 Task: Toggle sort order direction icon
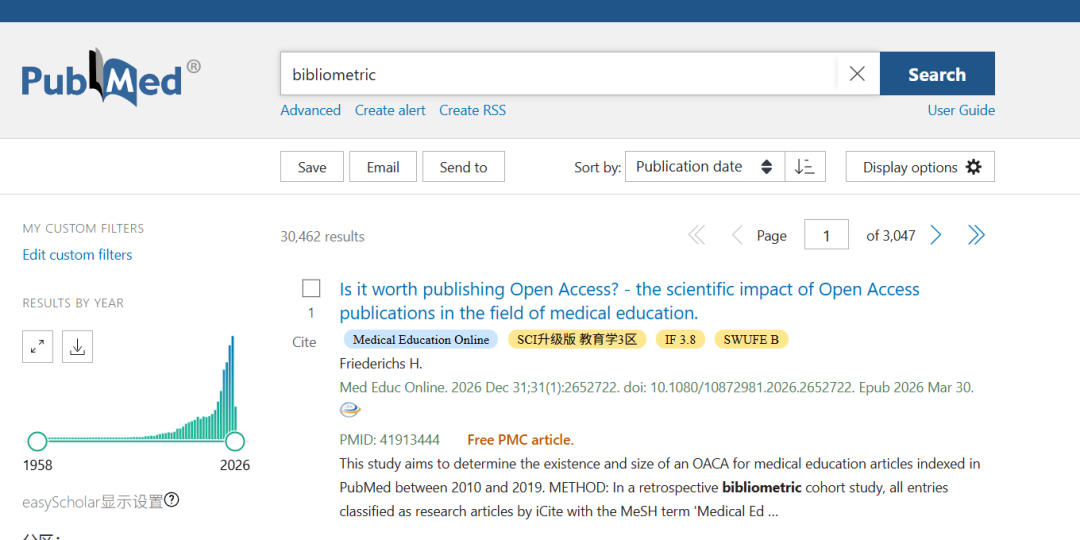[804, 167]
